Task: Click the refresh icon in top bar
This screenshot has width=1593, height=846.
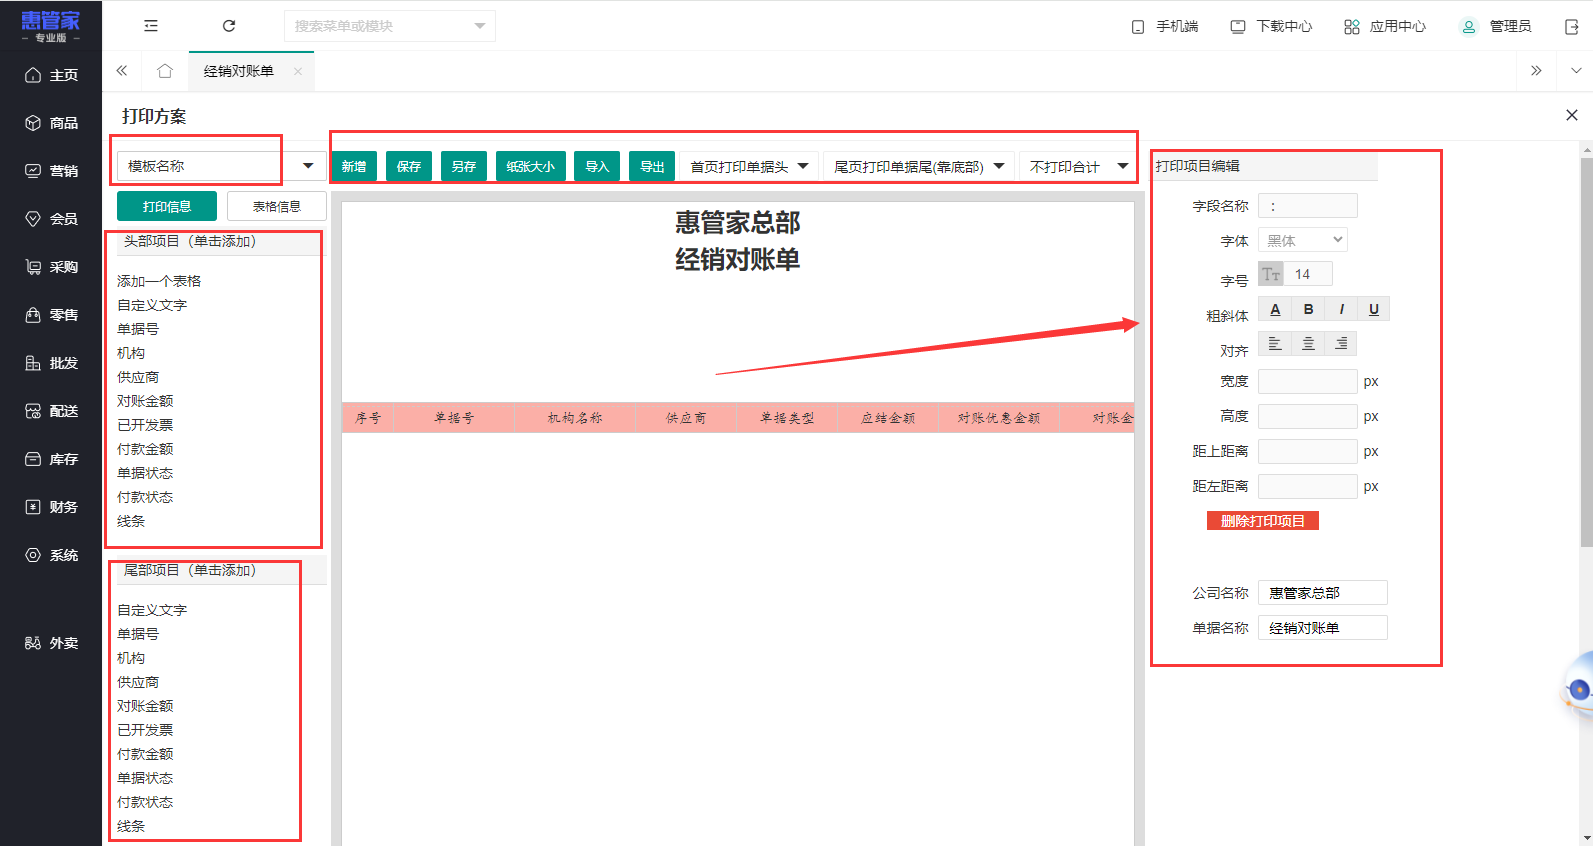Action: click(229, 26)
